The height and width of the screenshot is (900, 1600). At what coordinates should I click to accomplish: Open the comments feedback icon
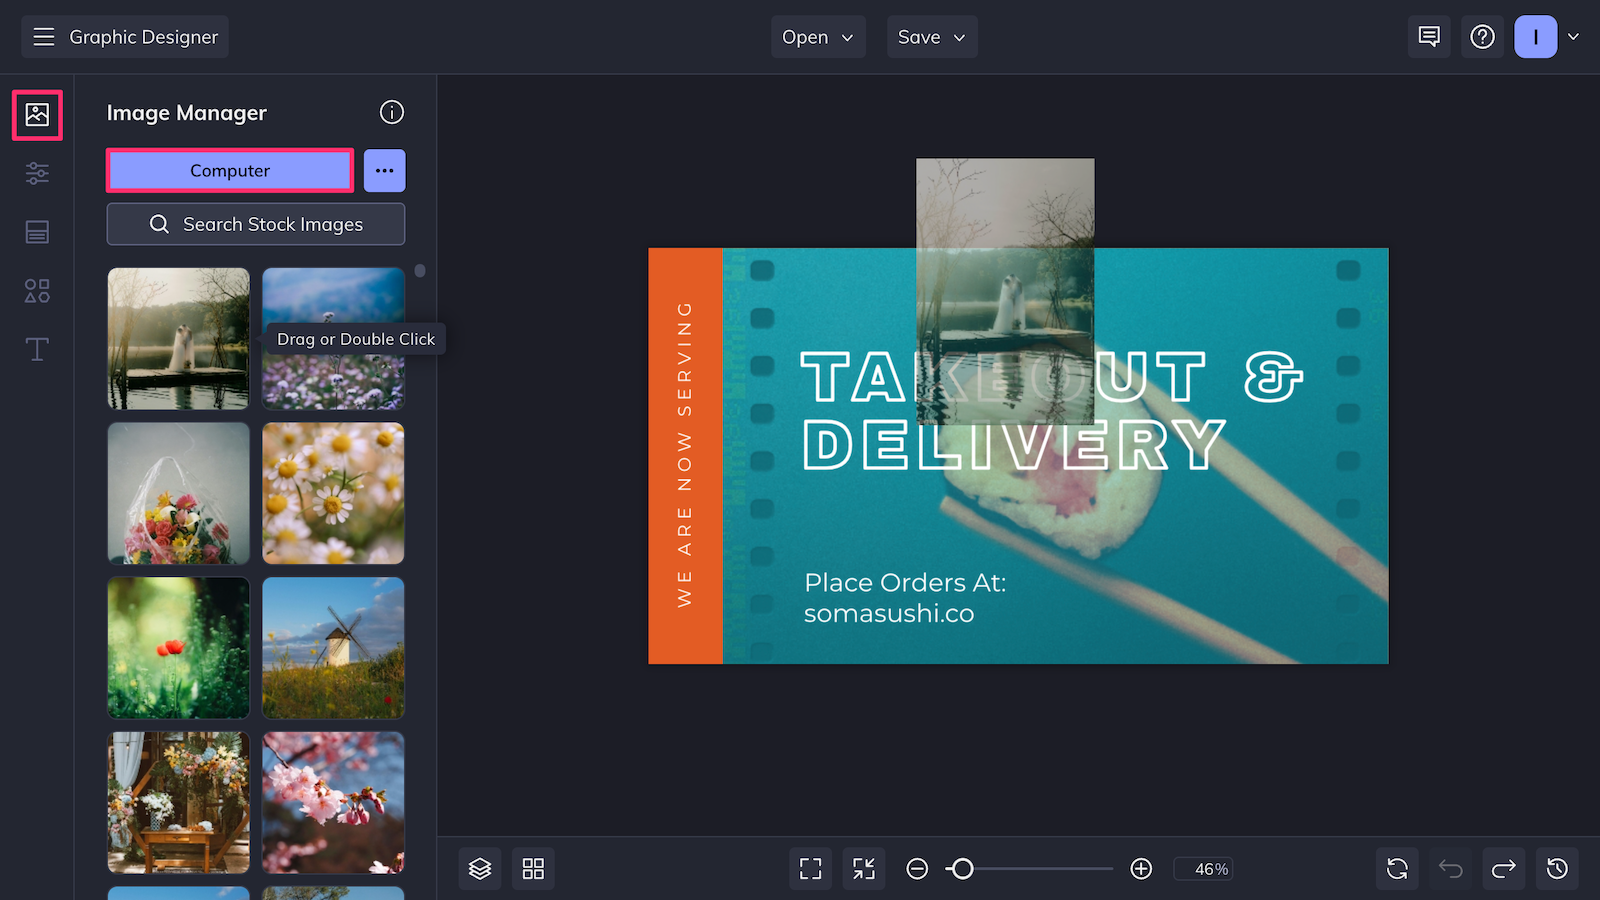point(1428,36)
